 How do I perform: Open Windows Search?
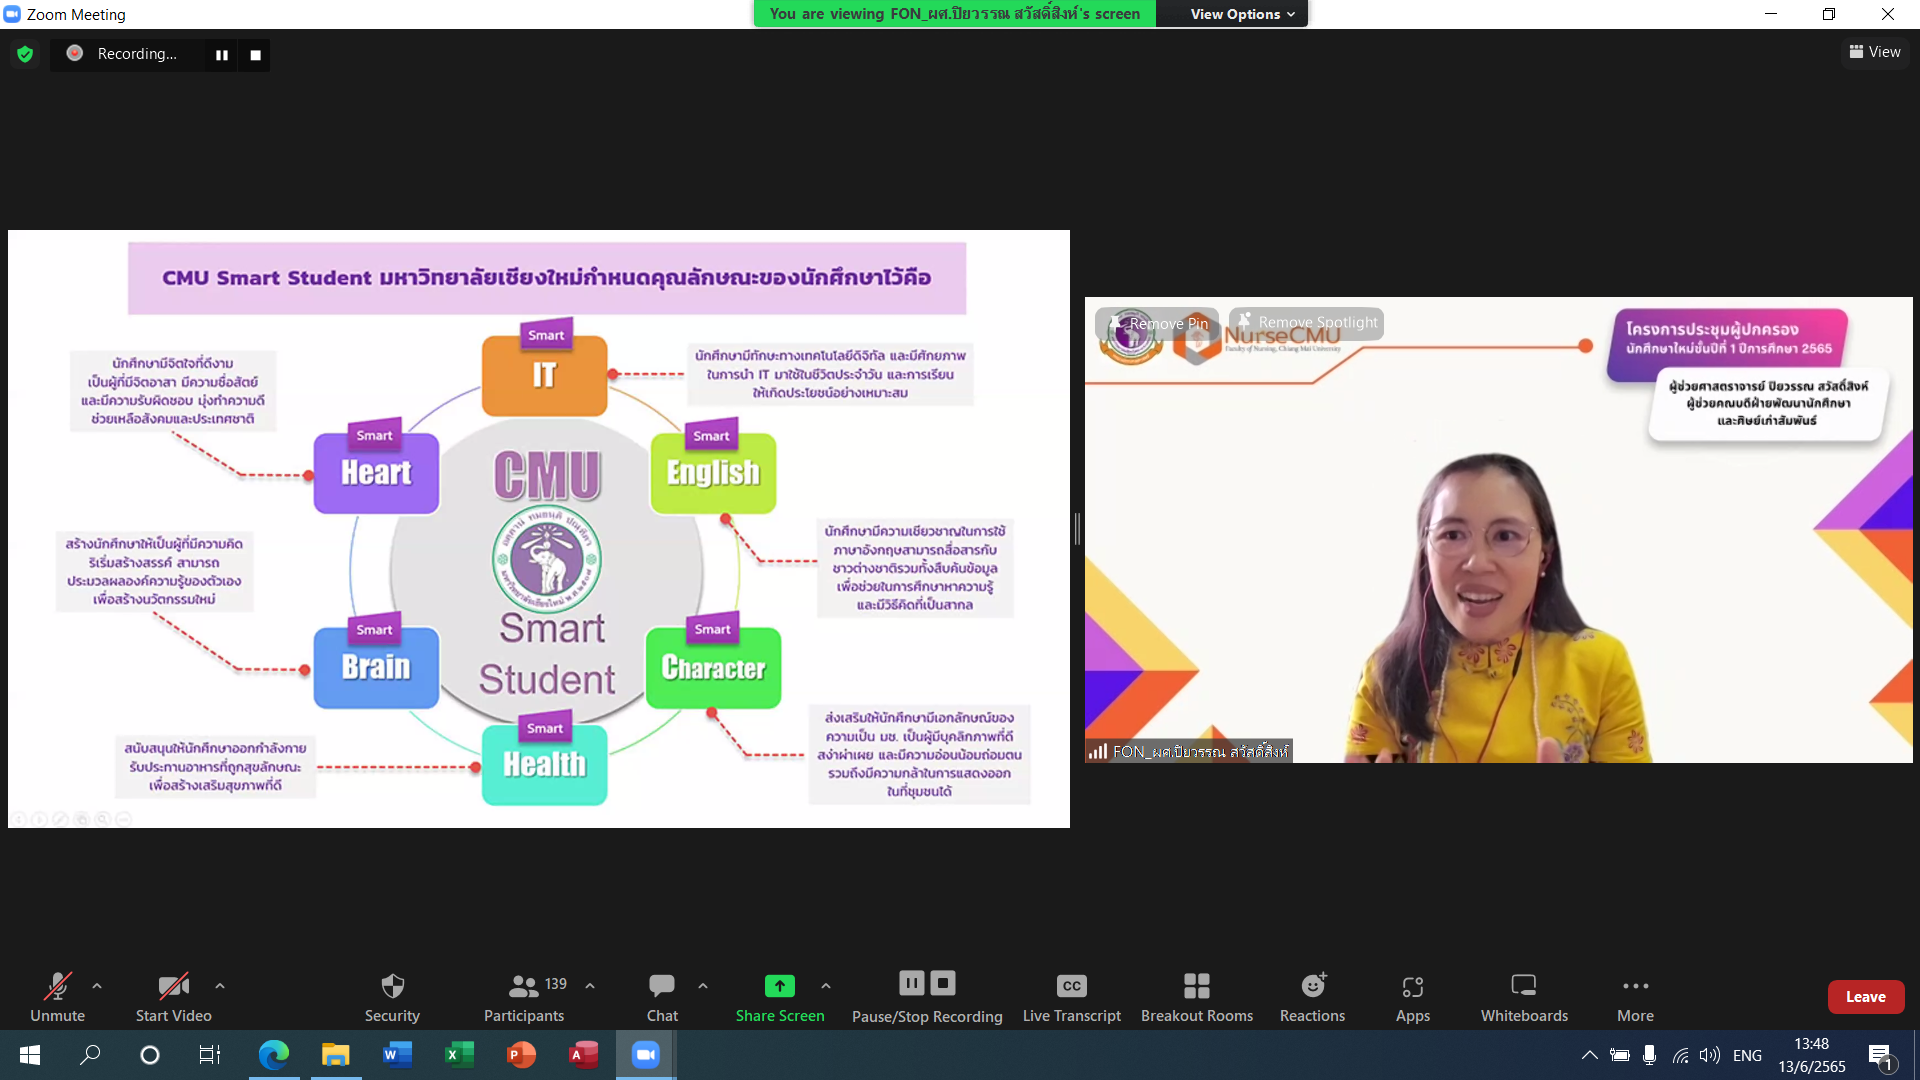90,1055
